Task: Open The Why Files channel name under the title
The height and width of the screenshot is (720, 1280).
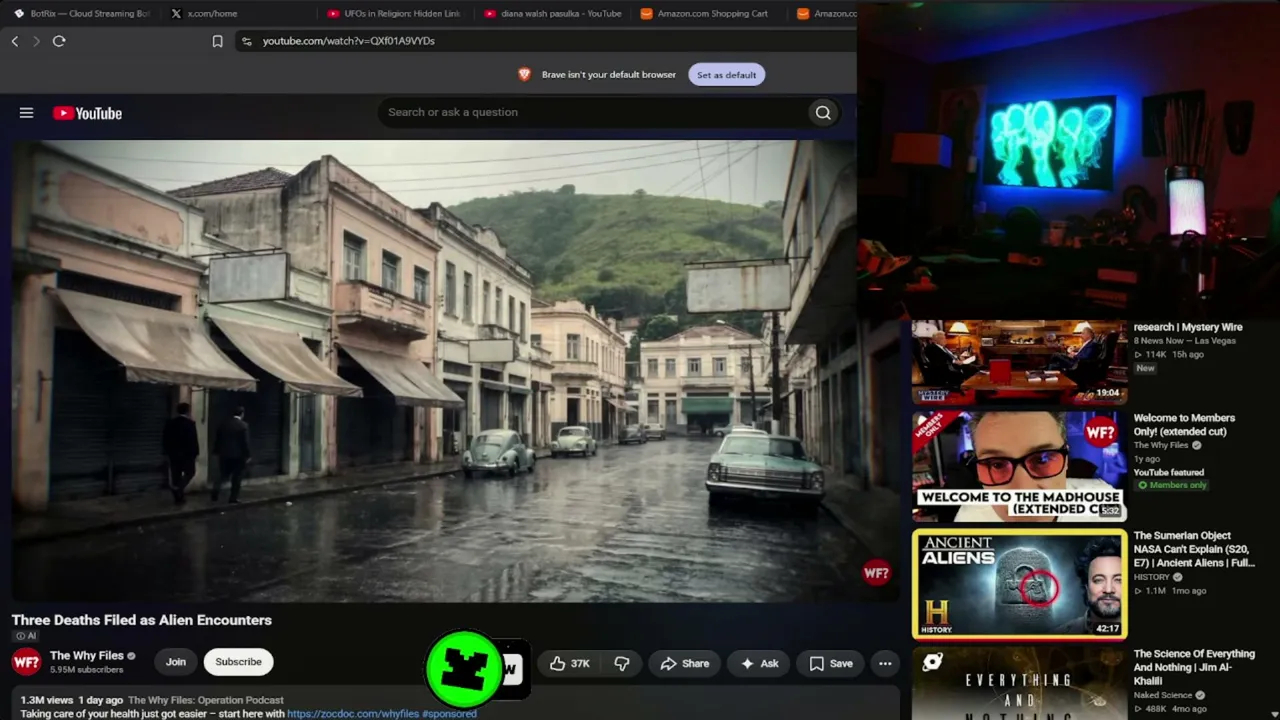Action: click(x=87, y=656)
